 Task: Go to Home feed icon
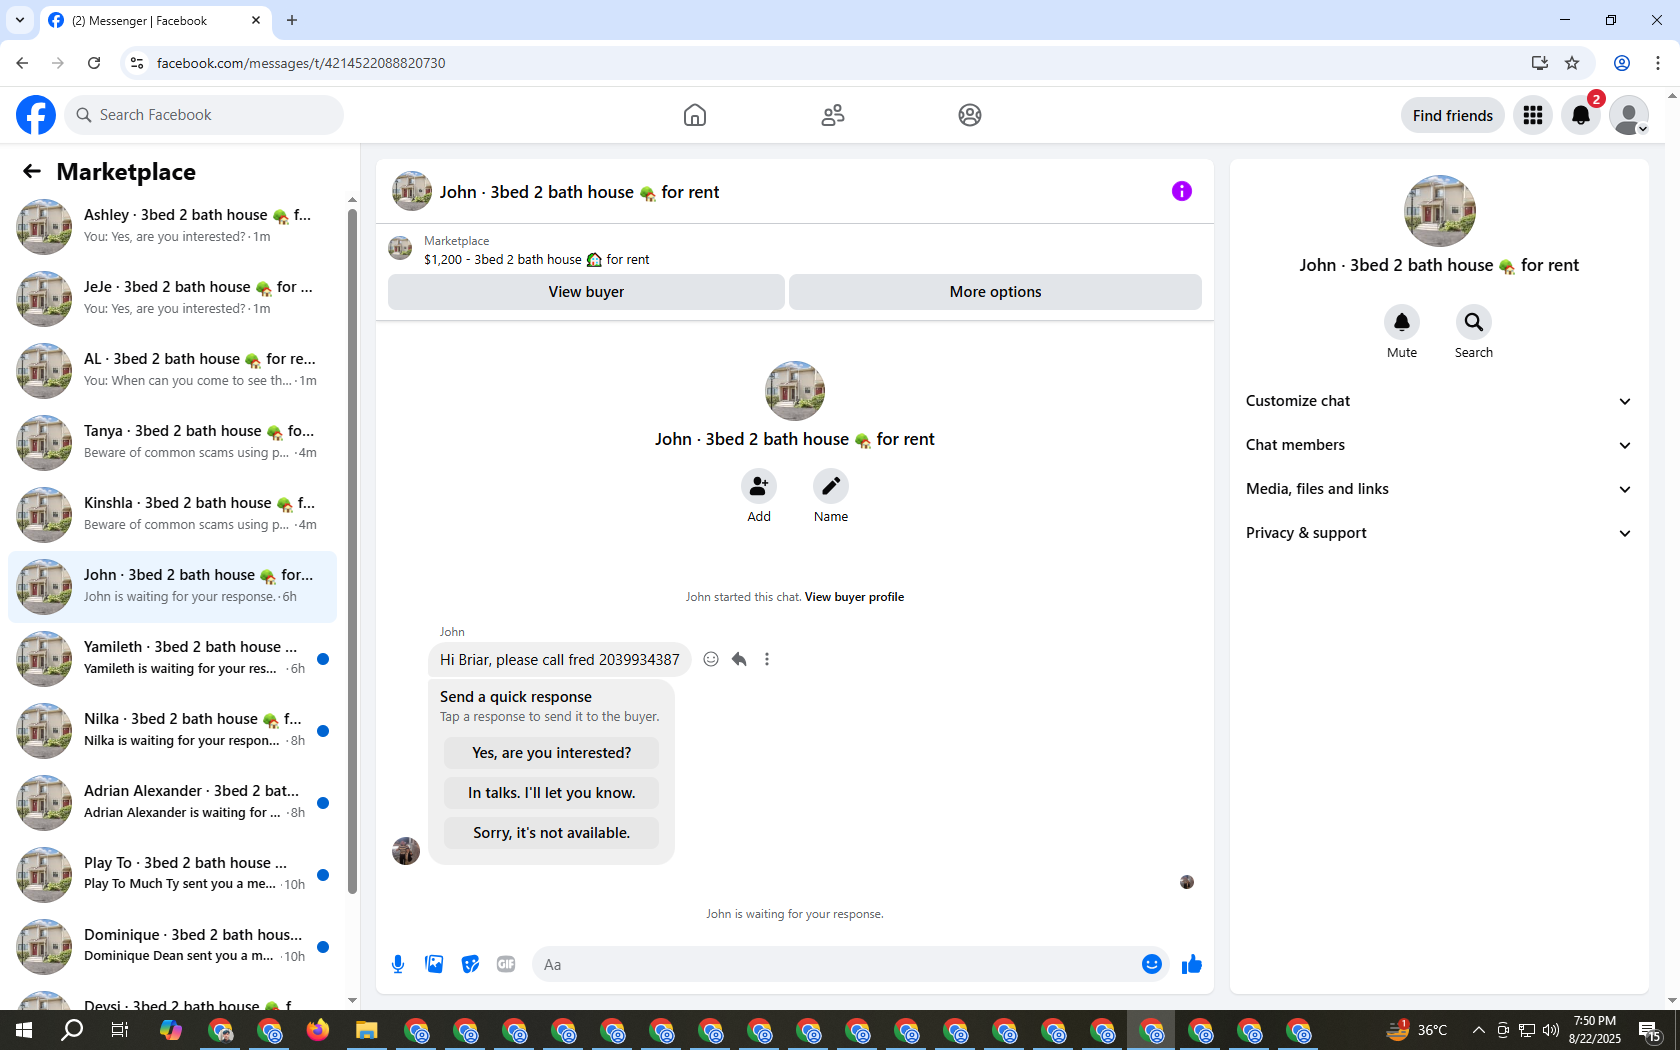click(x=695, y=115)
